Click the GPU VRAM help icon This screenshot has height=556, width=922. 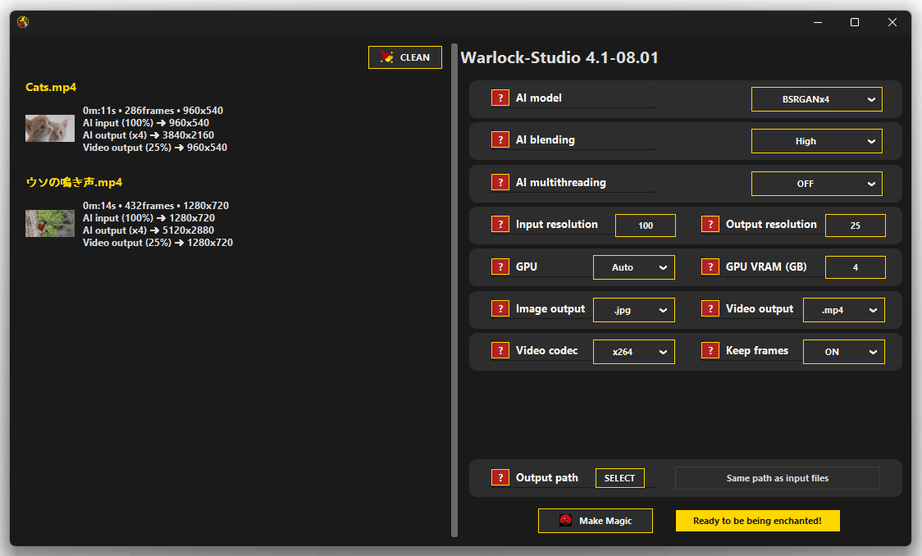click(710, 267)
